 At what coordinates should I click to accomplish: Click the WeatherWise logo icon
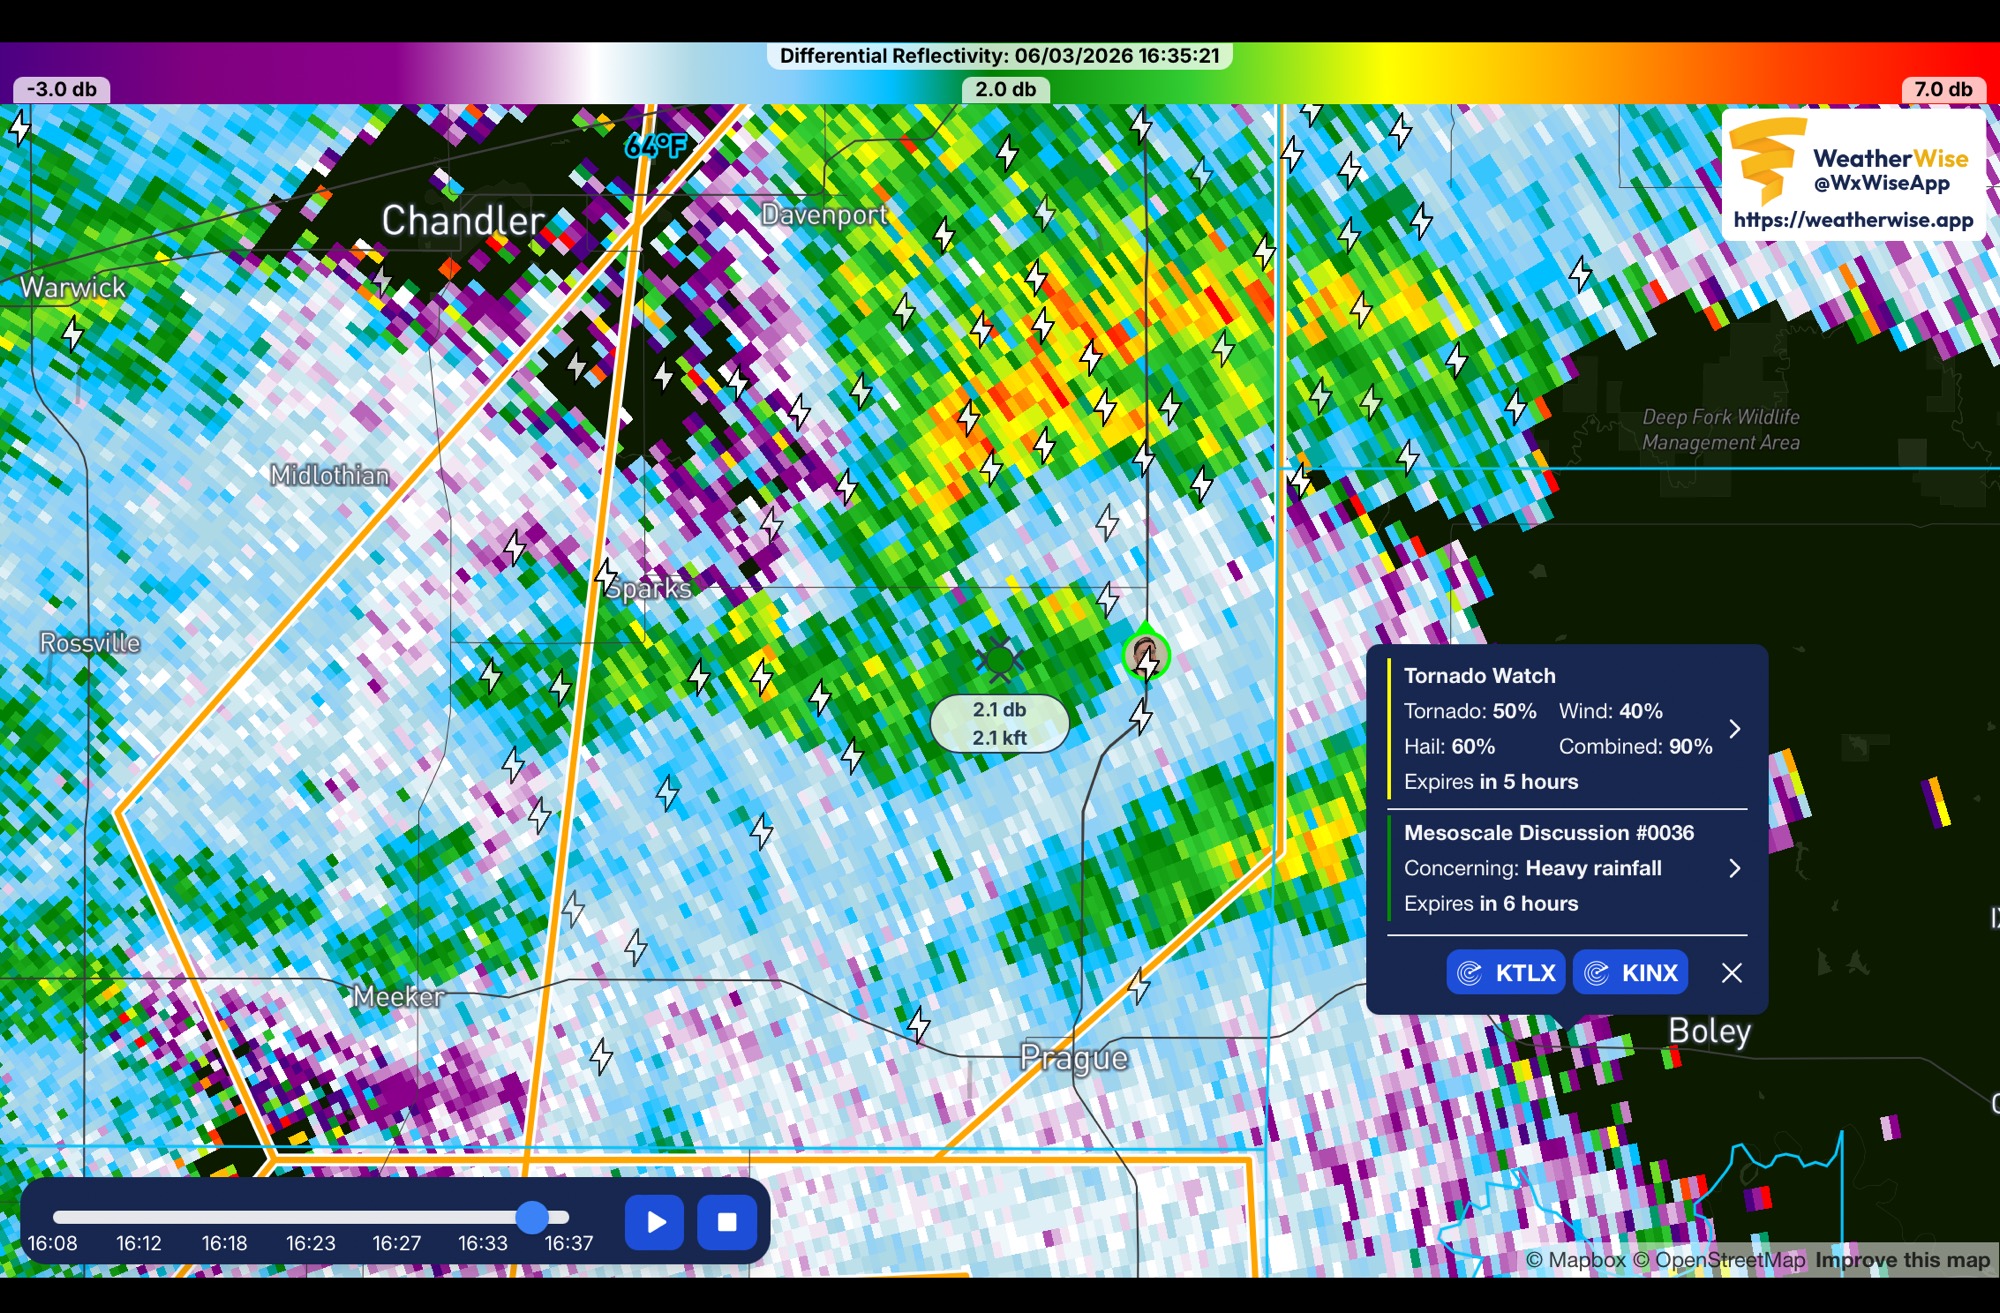[1766, 160]
